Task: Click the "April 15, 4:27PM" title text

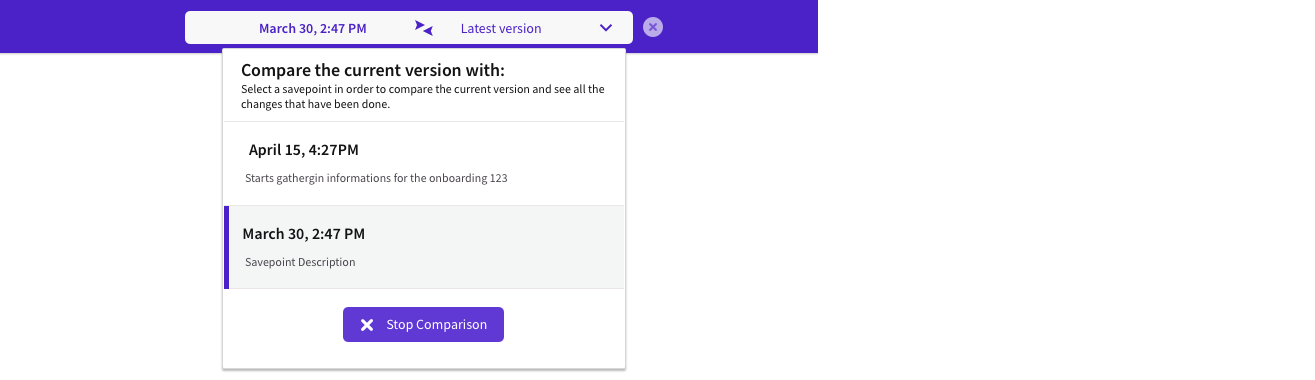Action: click(304, 150)
